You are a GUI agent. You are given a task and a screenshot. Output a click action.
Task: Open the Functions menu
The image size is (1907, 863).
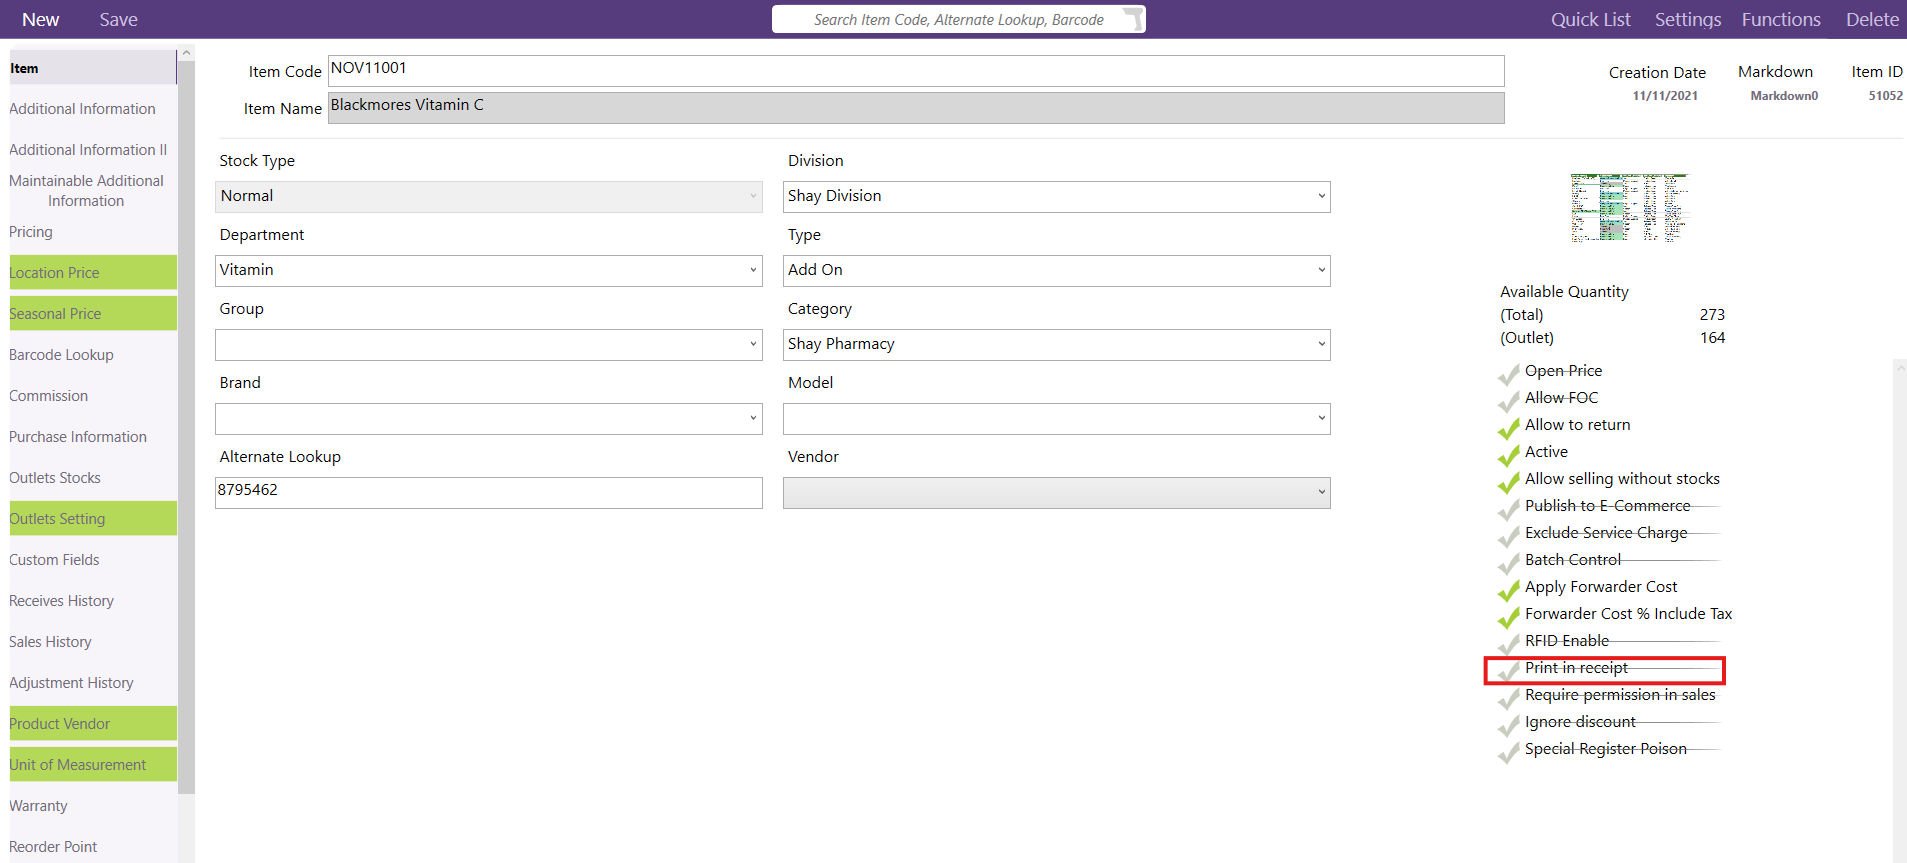(1780, 19)
